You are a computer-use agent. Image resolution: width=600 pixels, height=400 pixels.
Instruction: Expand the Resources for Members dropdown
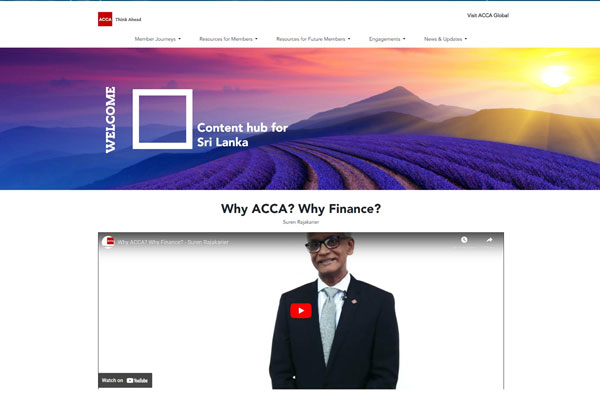click(228, 39)
